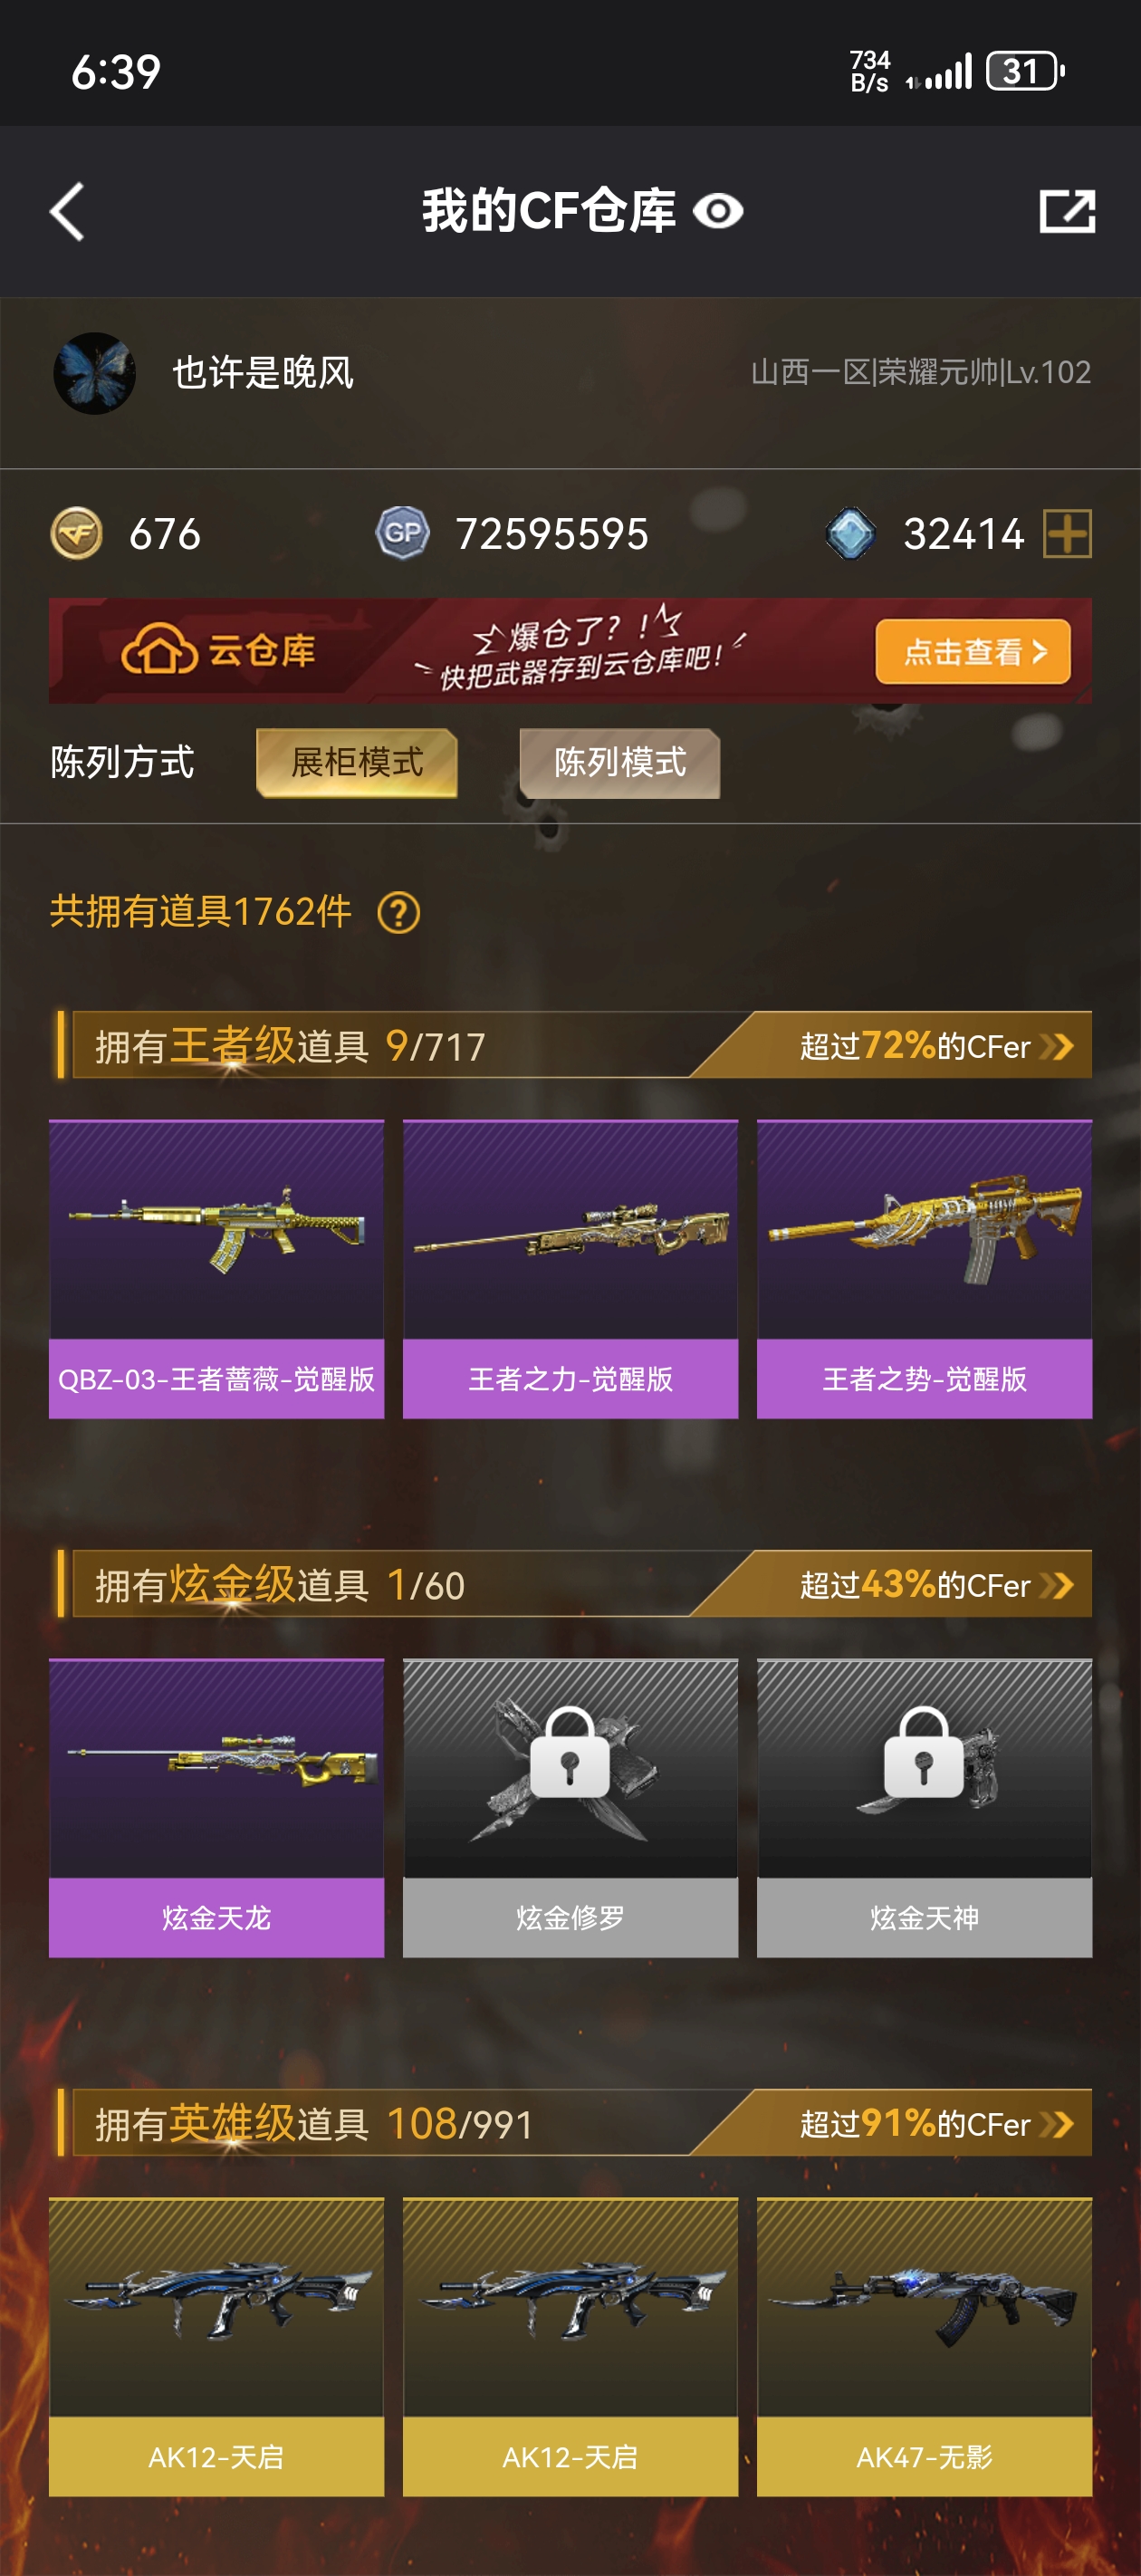This screenshot has width=1141, height=2576.
Task: Open the share icon in the header
Action: [x=1067, y=211]
